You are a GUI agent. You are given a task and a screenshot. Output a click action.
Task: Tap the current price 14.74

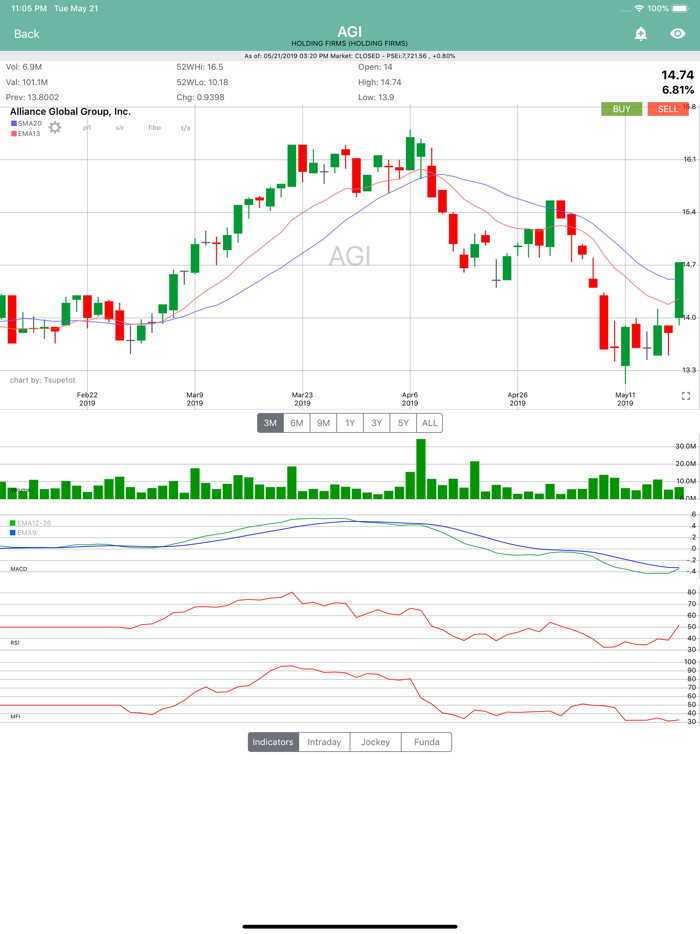(x=677, y=75)
